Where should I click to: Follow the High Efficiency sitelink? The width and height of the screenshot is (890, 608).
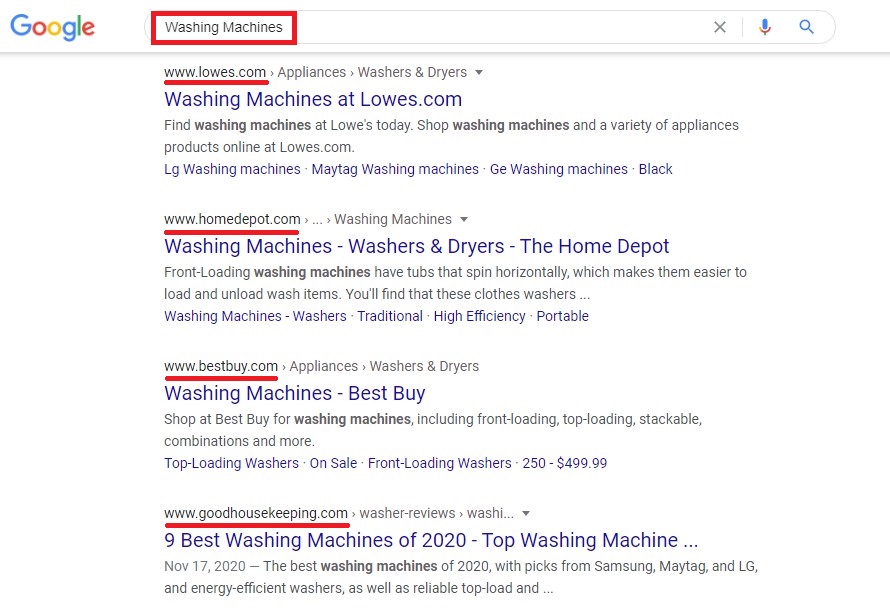[480, 316]
